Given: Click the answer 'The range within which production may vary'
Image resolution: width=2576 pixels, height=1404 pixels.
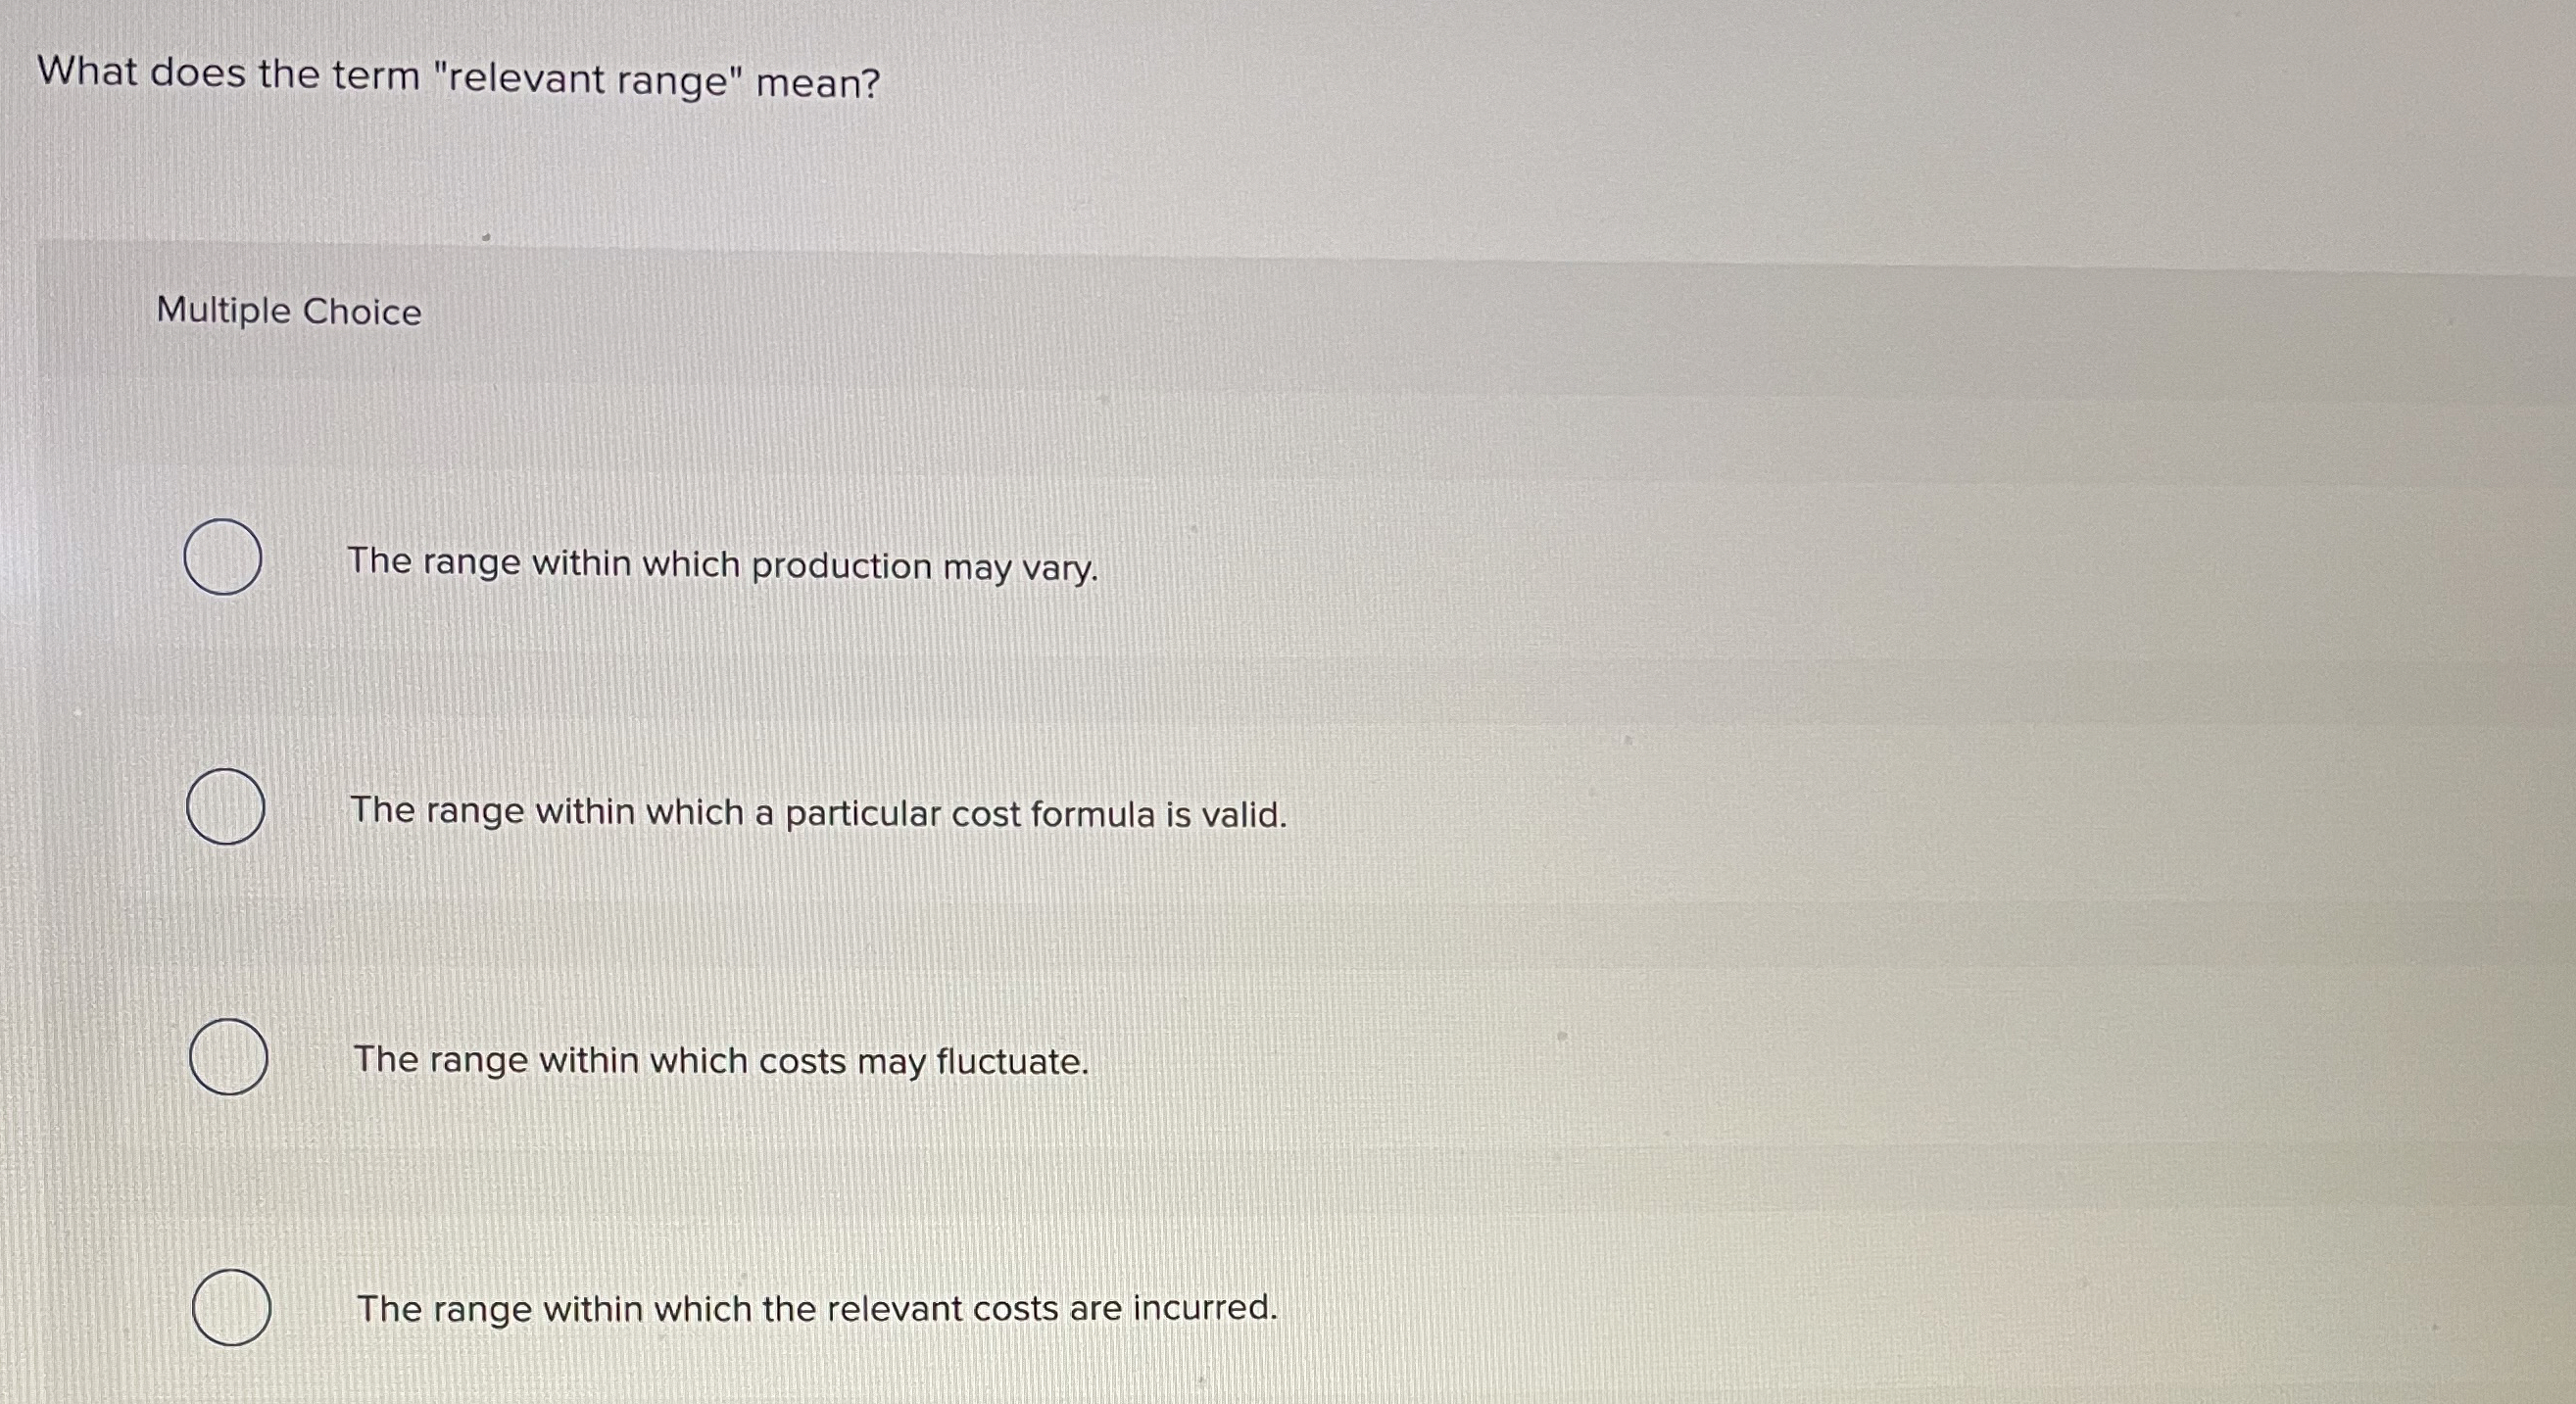Looking at the screenshot, I should tap(724, 563).
